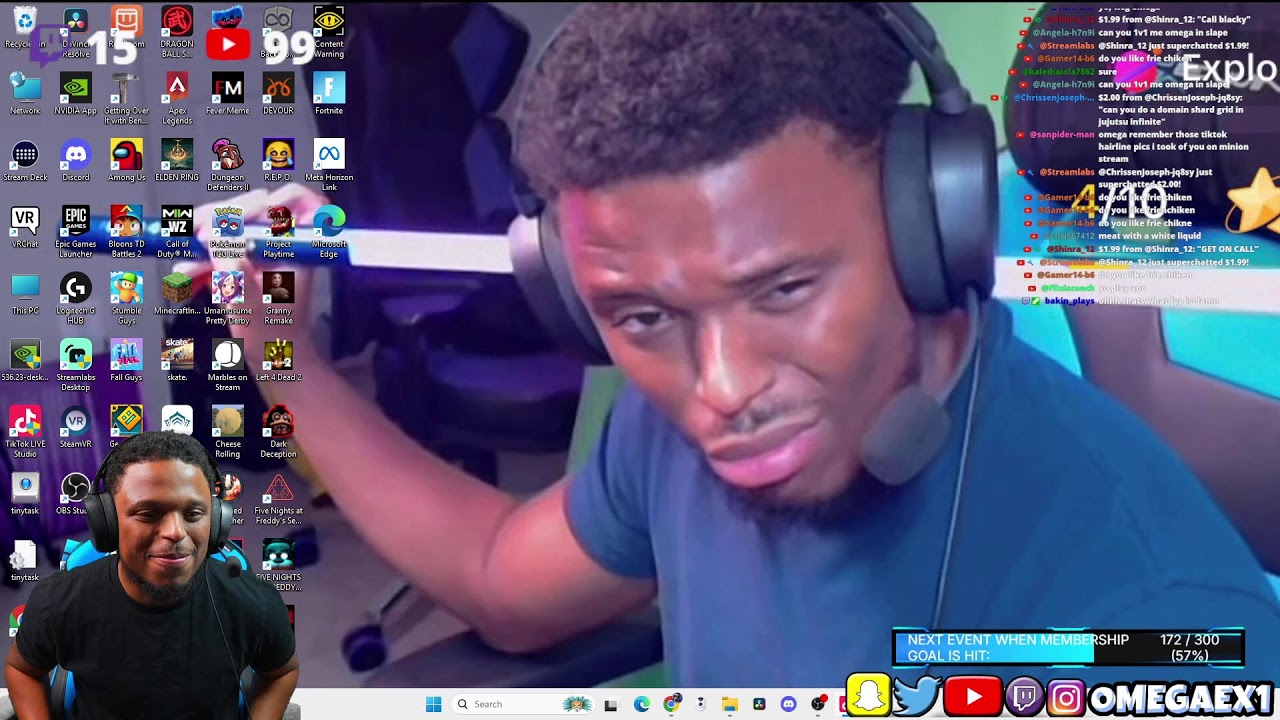Launch Left 4 Dead 2 shortcut
The width and height of the screenshot is (1280, 720).
pyautogui.click(x=278, y=361)
